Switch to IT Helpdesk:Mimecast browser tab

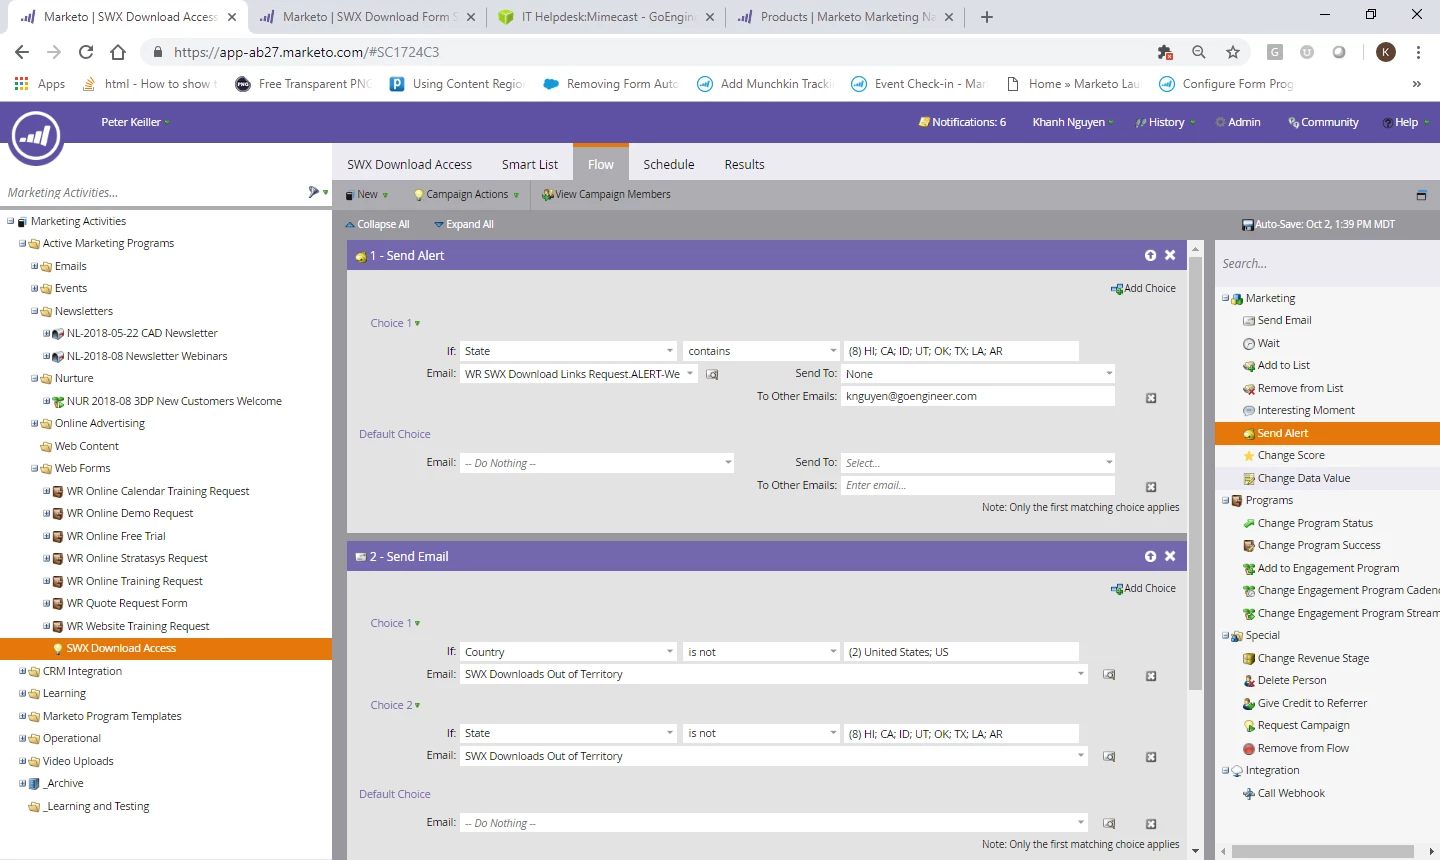coord(607,17)
